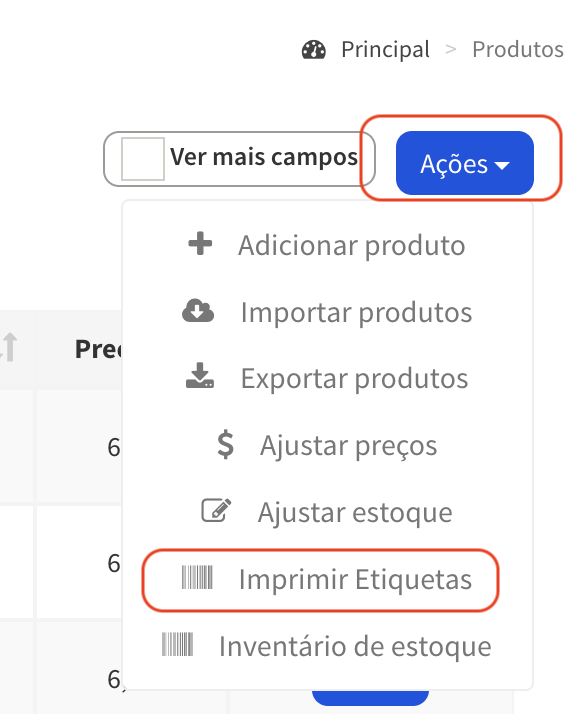This screenshot has width=580, height=714.
Task: Click the caret arrow on Ações button
Action: 502,165
